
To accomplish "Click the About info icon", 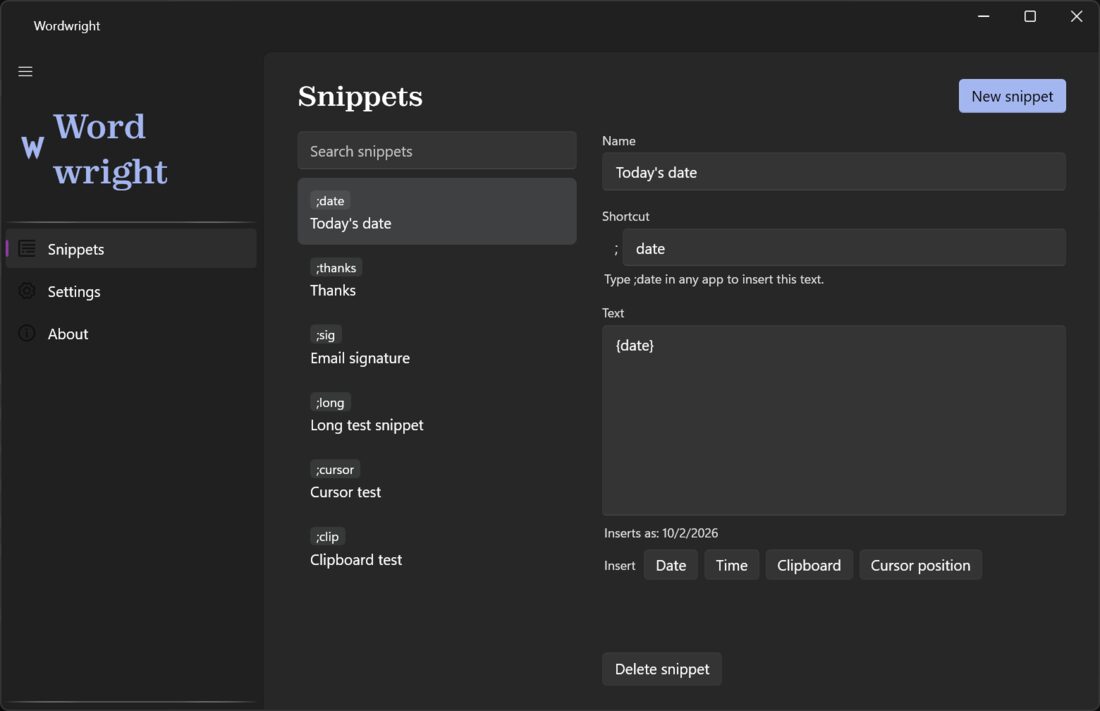I will (27, 333).
